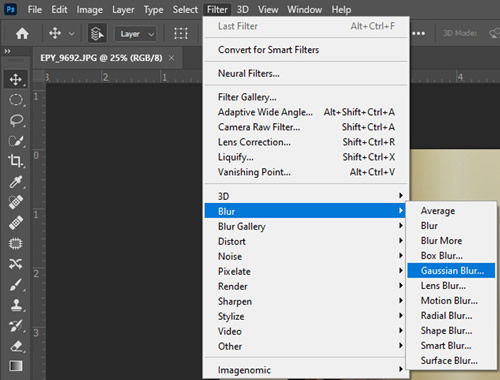500x380 pixels.
Task: Expand the Render submenu
Action: click(306, 286)
